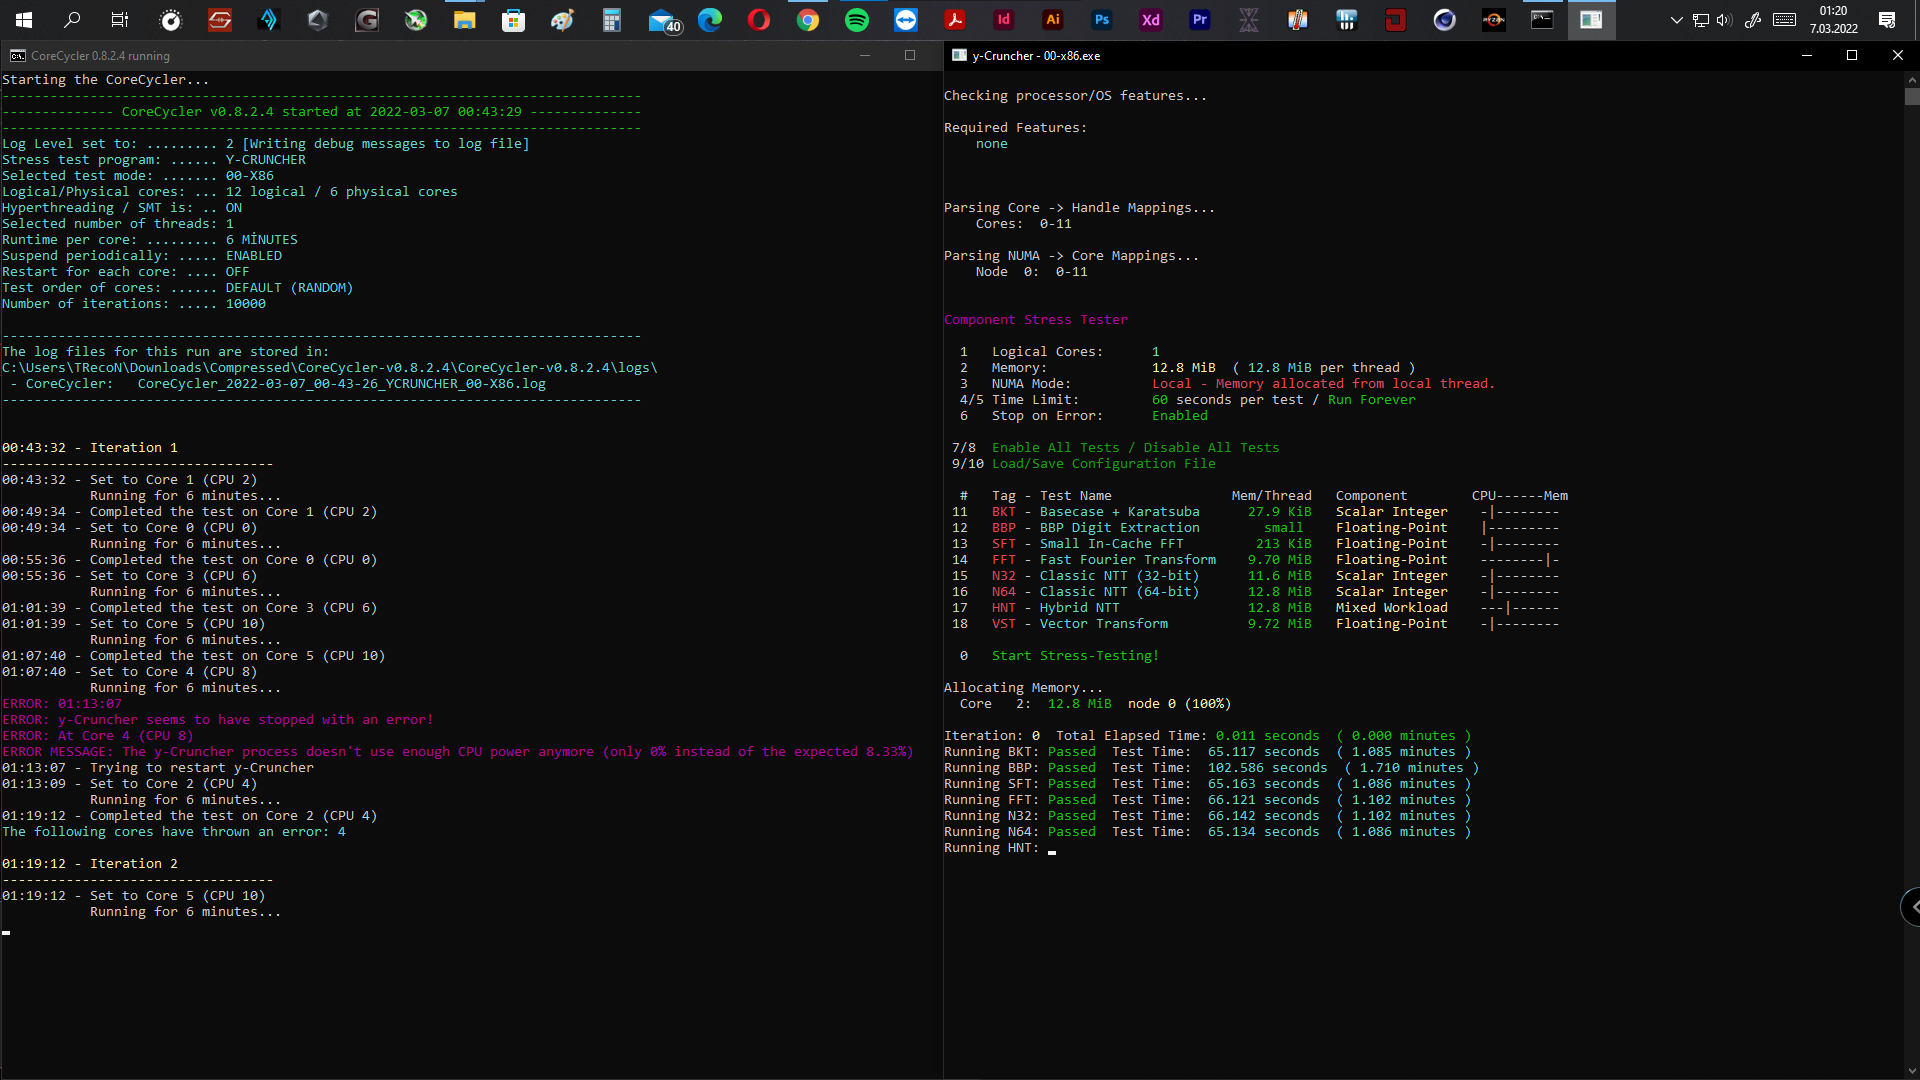This screenshot has height=1080, width=1920.
Task: Launch Adobe Illustrator from the taskbar
Action: 1053,20
